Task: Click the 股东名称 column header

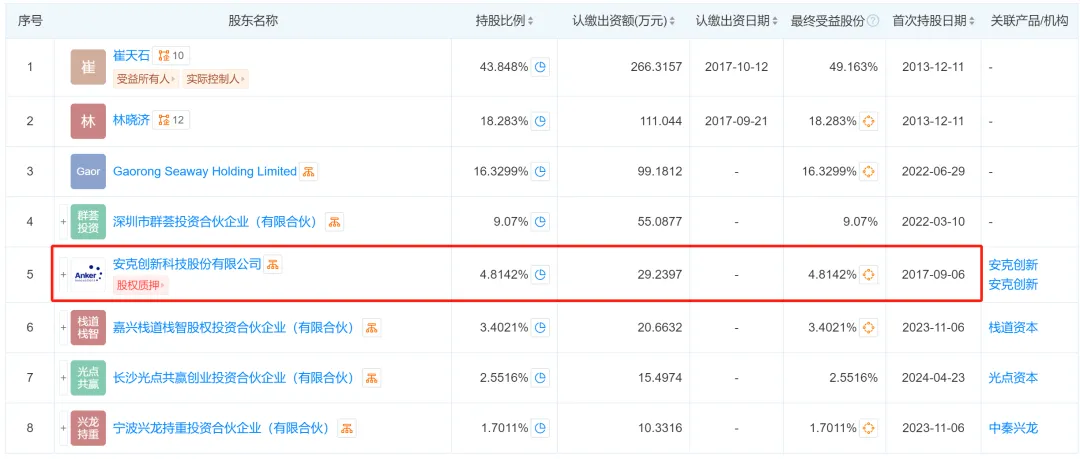Action: 253,21
